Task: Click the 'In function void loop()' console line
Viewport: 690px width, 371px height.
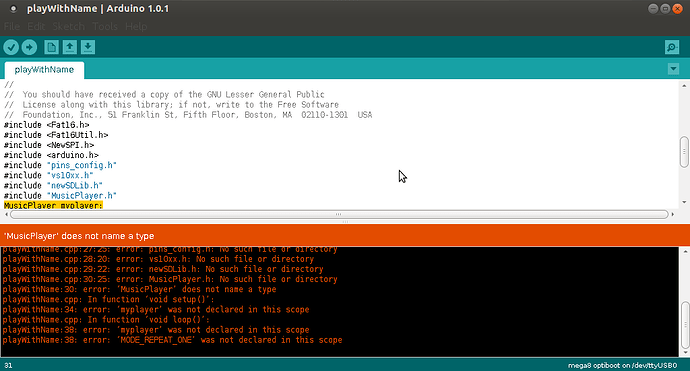Action: tap(106, 320)
